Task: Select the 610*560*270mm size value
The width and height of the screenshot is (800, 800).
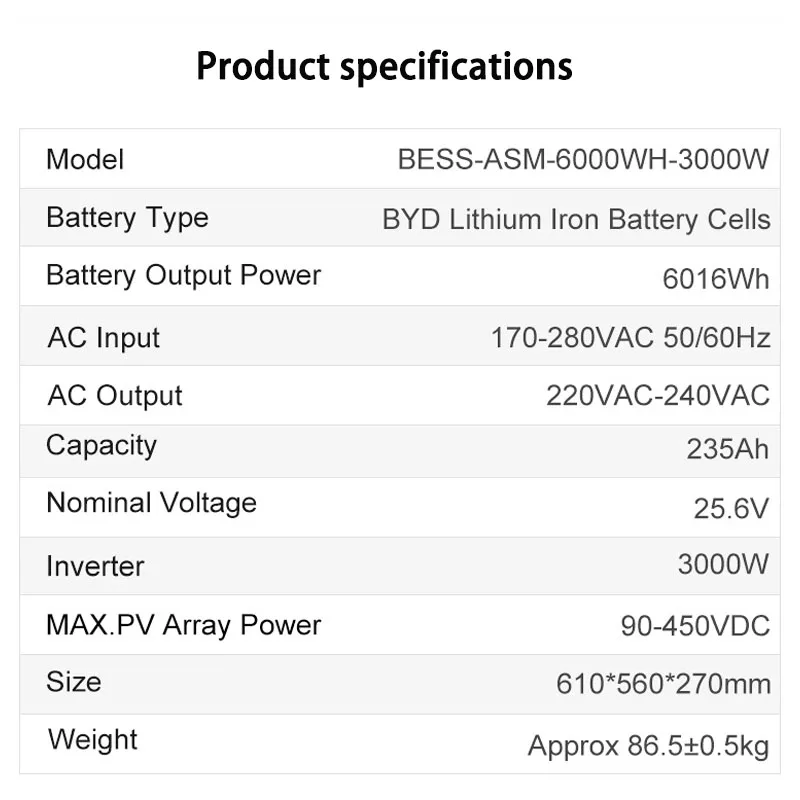Action: (x=663, y=684)
